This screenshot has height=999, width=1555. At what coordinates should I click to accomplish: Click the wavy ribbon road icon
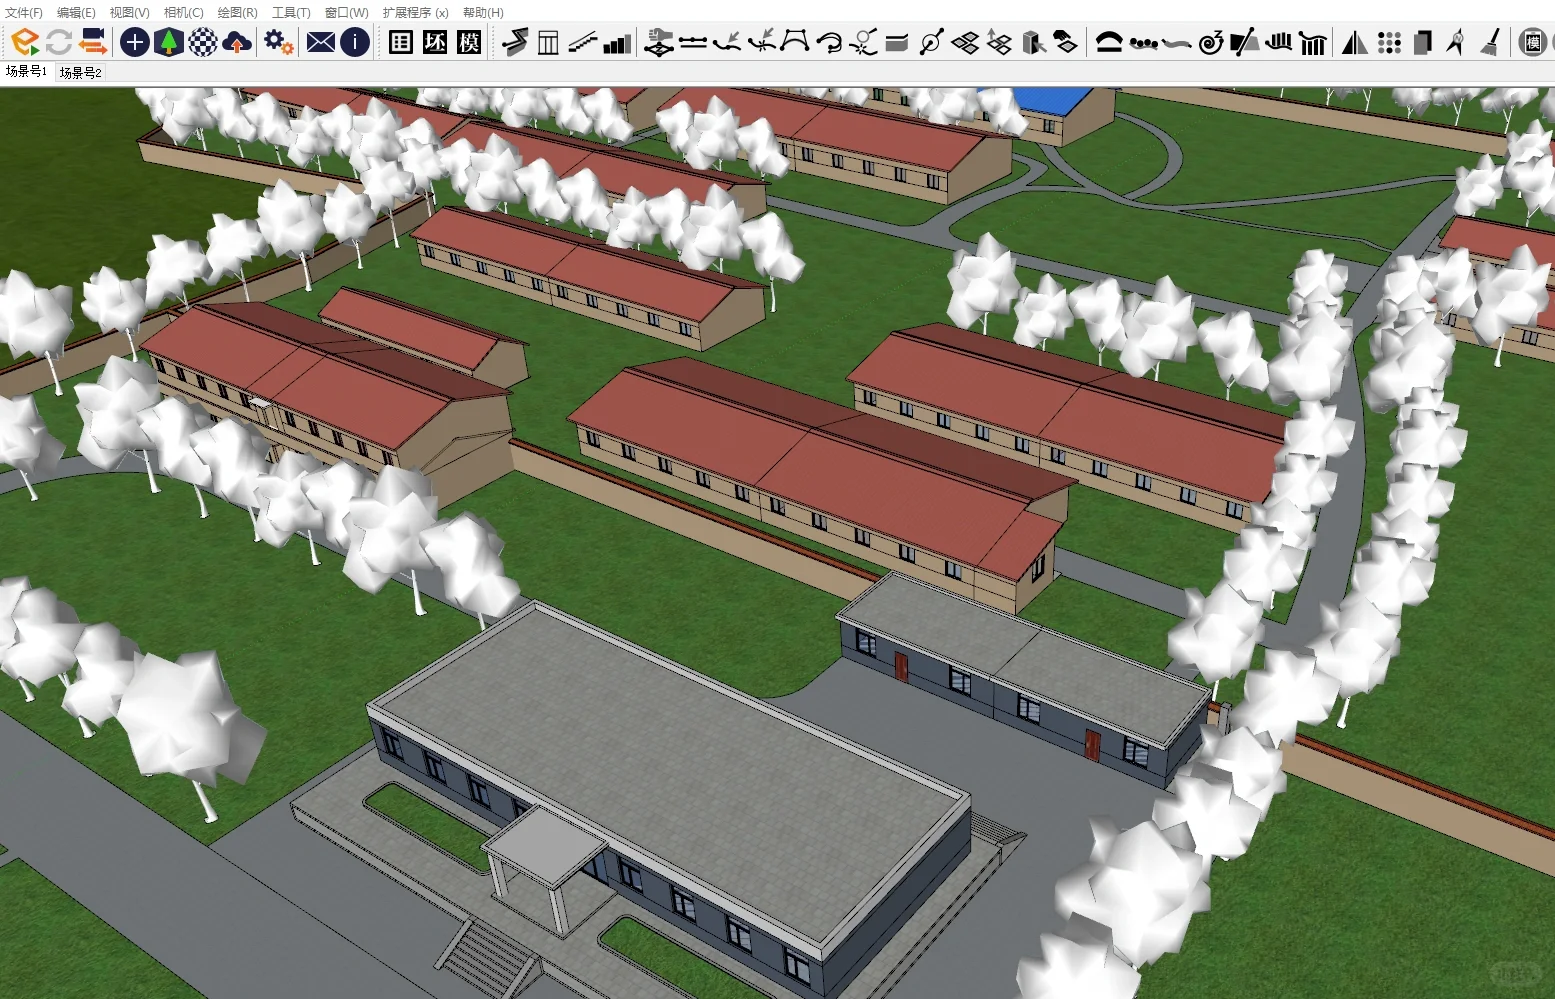coord(1177,42)
